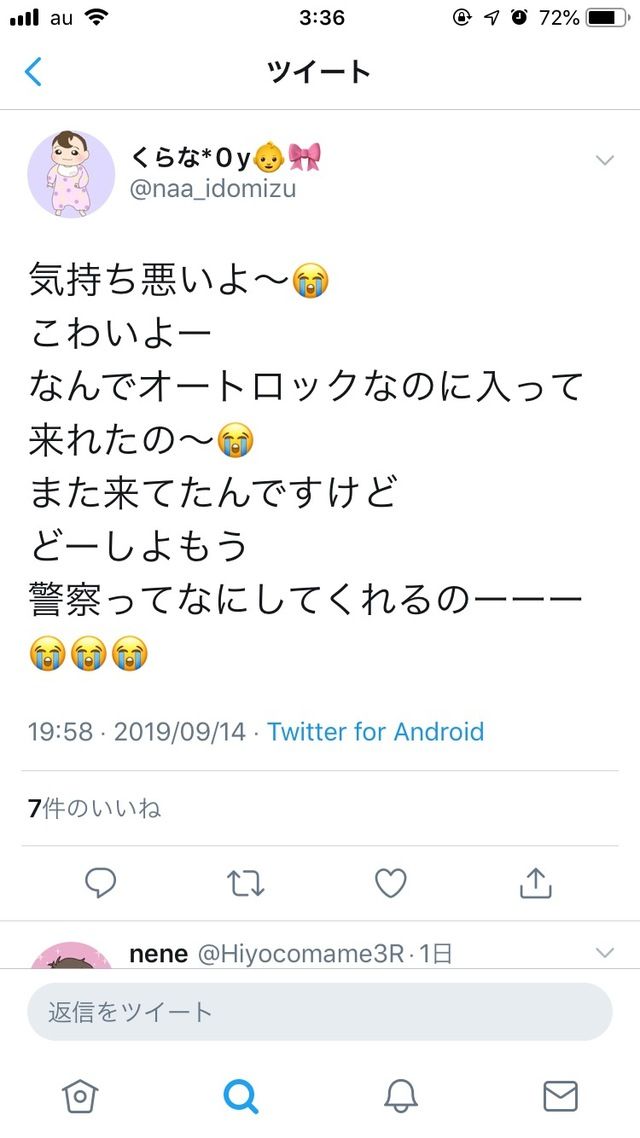The width and height of the screenshot is (640, 1138).
Task: Expand the tweet options chevron
Action: click(604, 160)
